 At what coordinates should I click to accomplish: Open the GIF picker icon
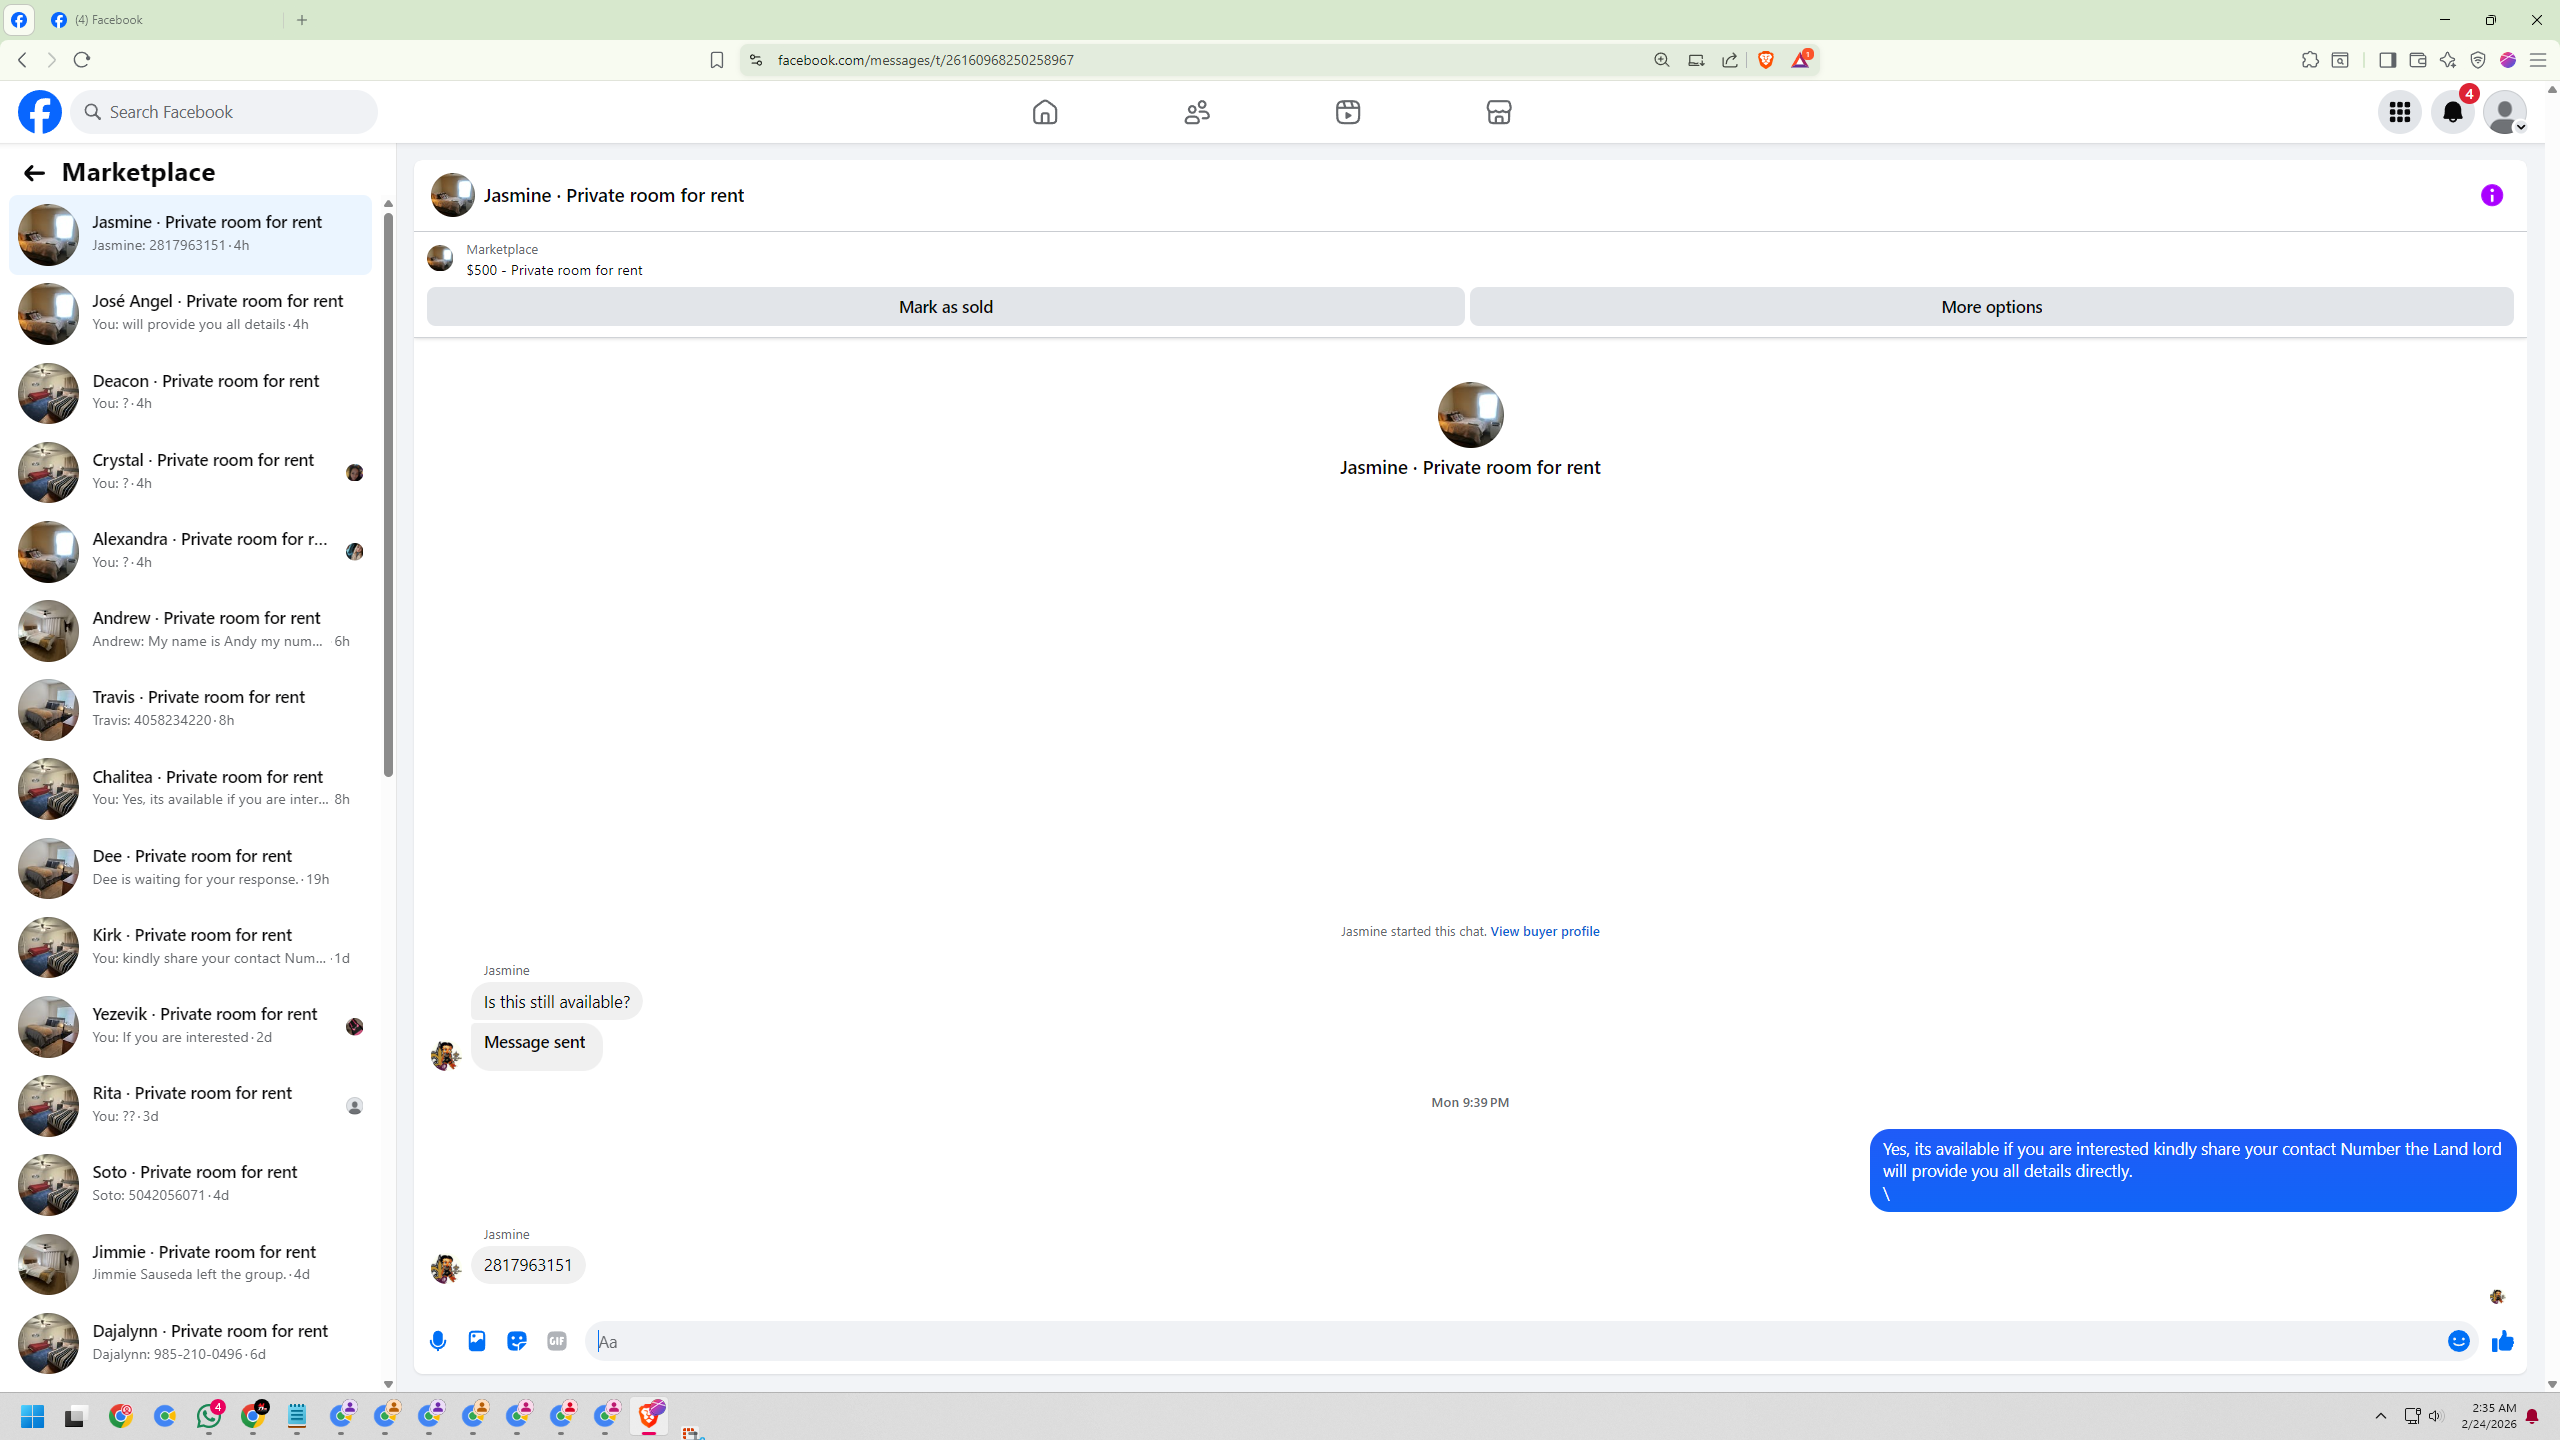[x=557, y=1341]
